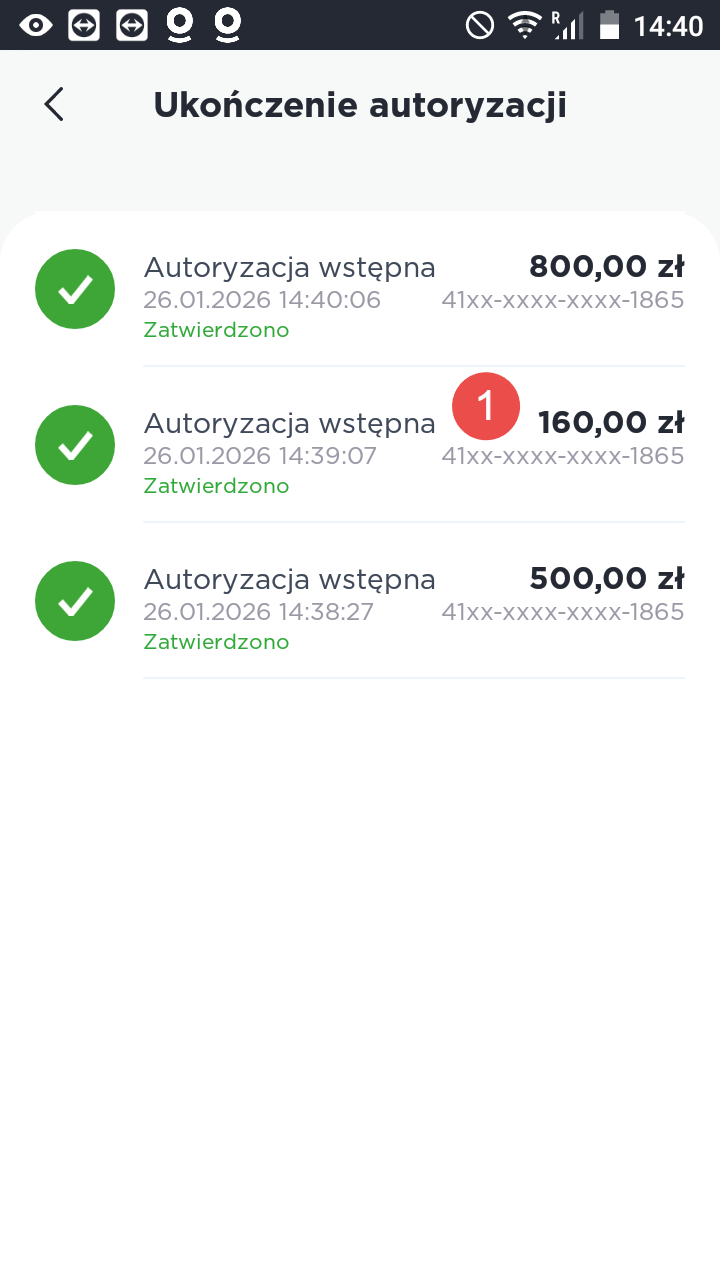Tap the red badge numbered 1

[x=486, y=406]
